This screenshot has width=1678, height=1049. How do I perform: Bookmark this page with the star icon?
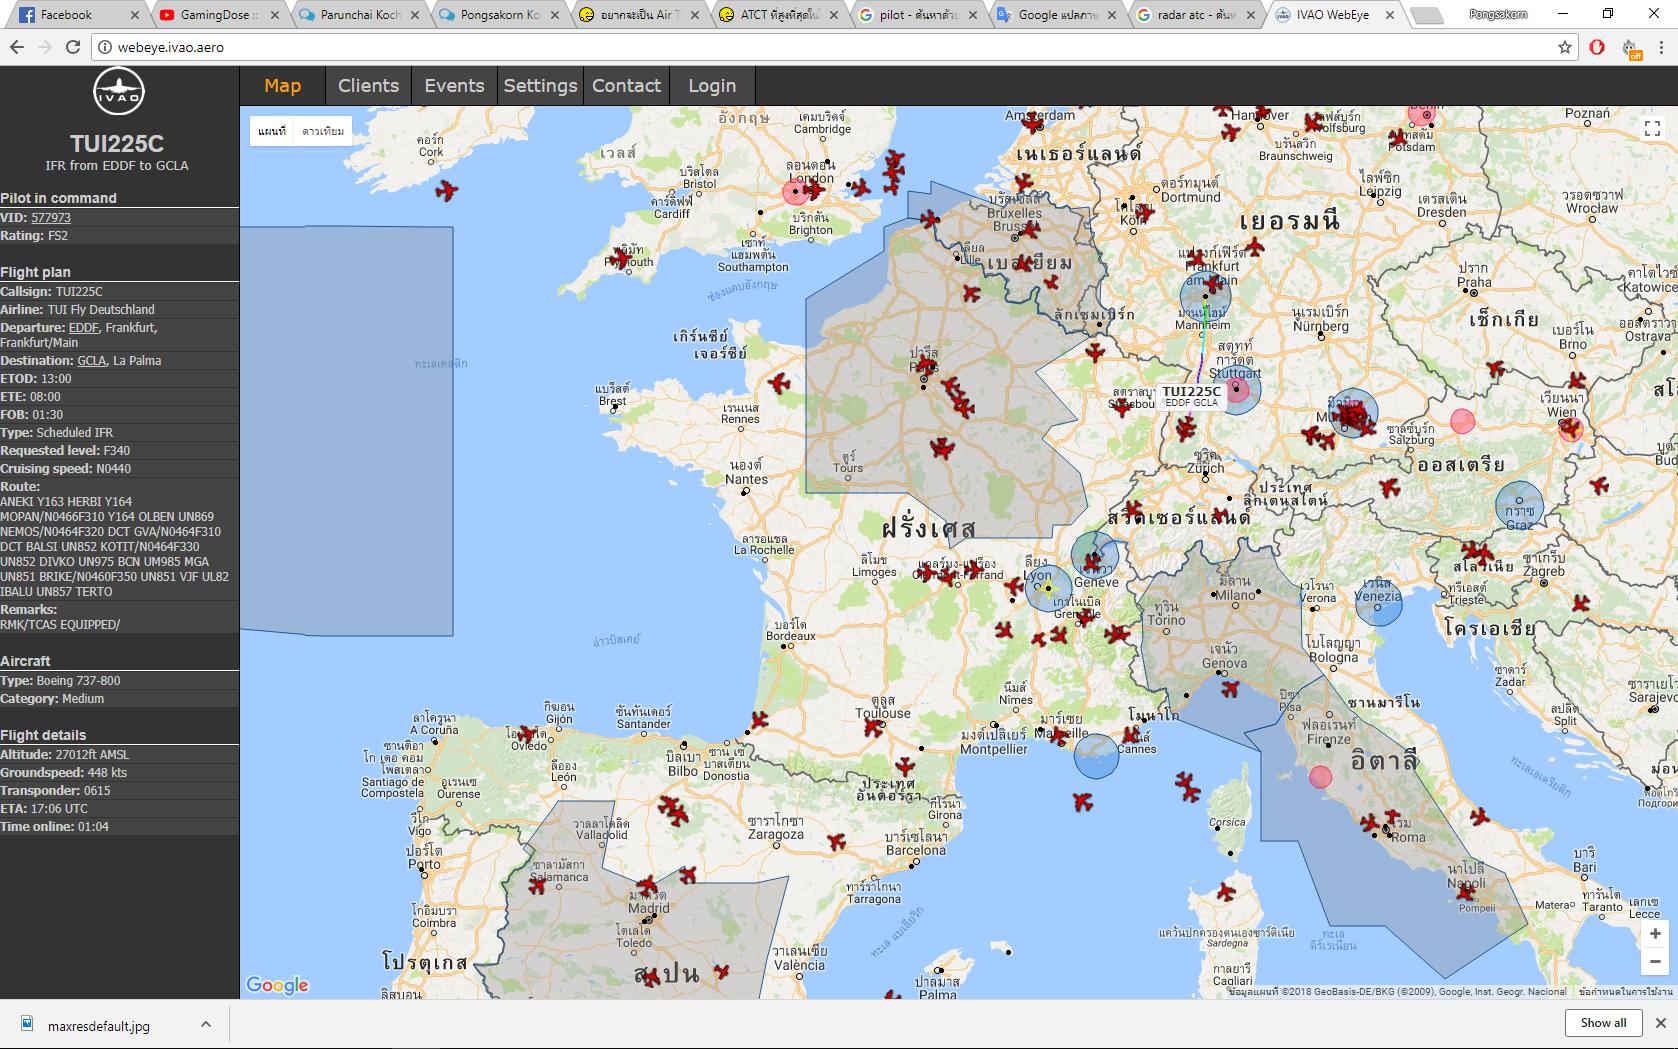[1565, 47]
